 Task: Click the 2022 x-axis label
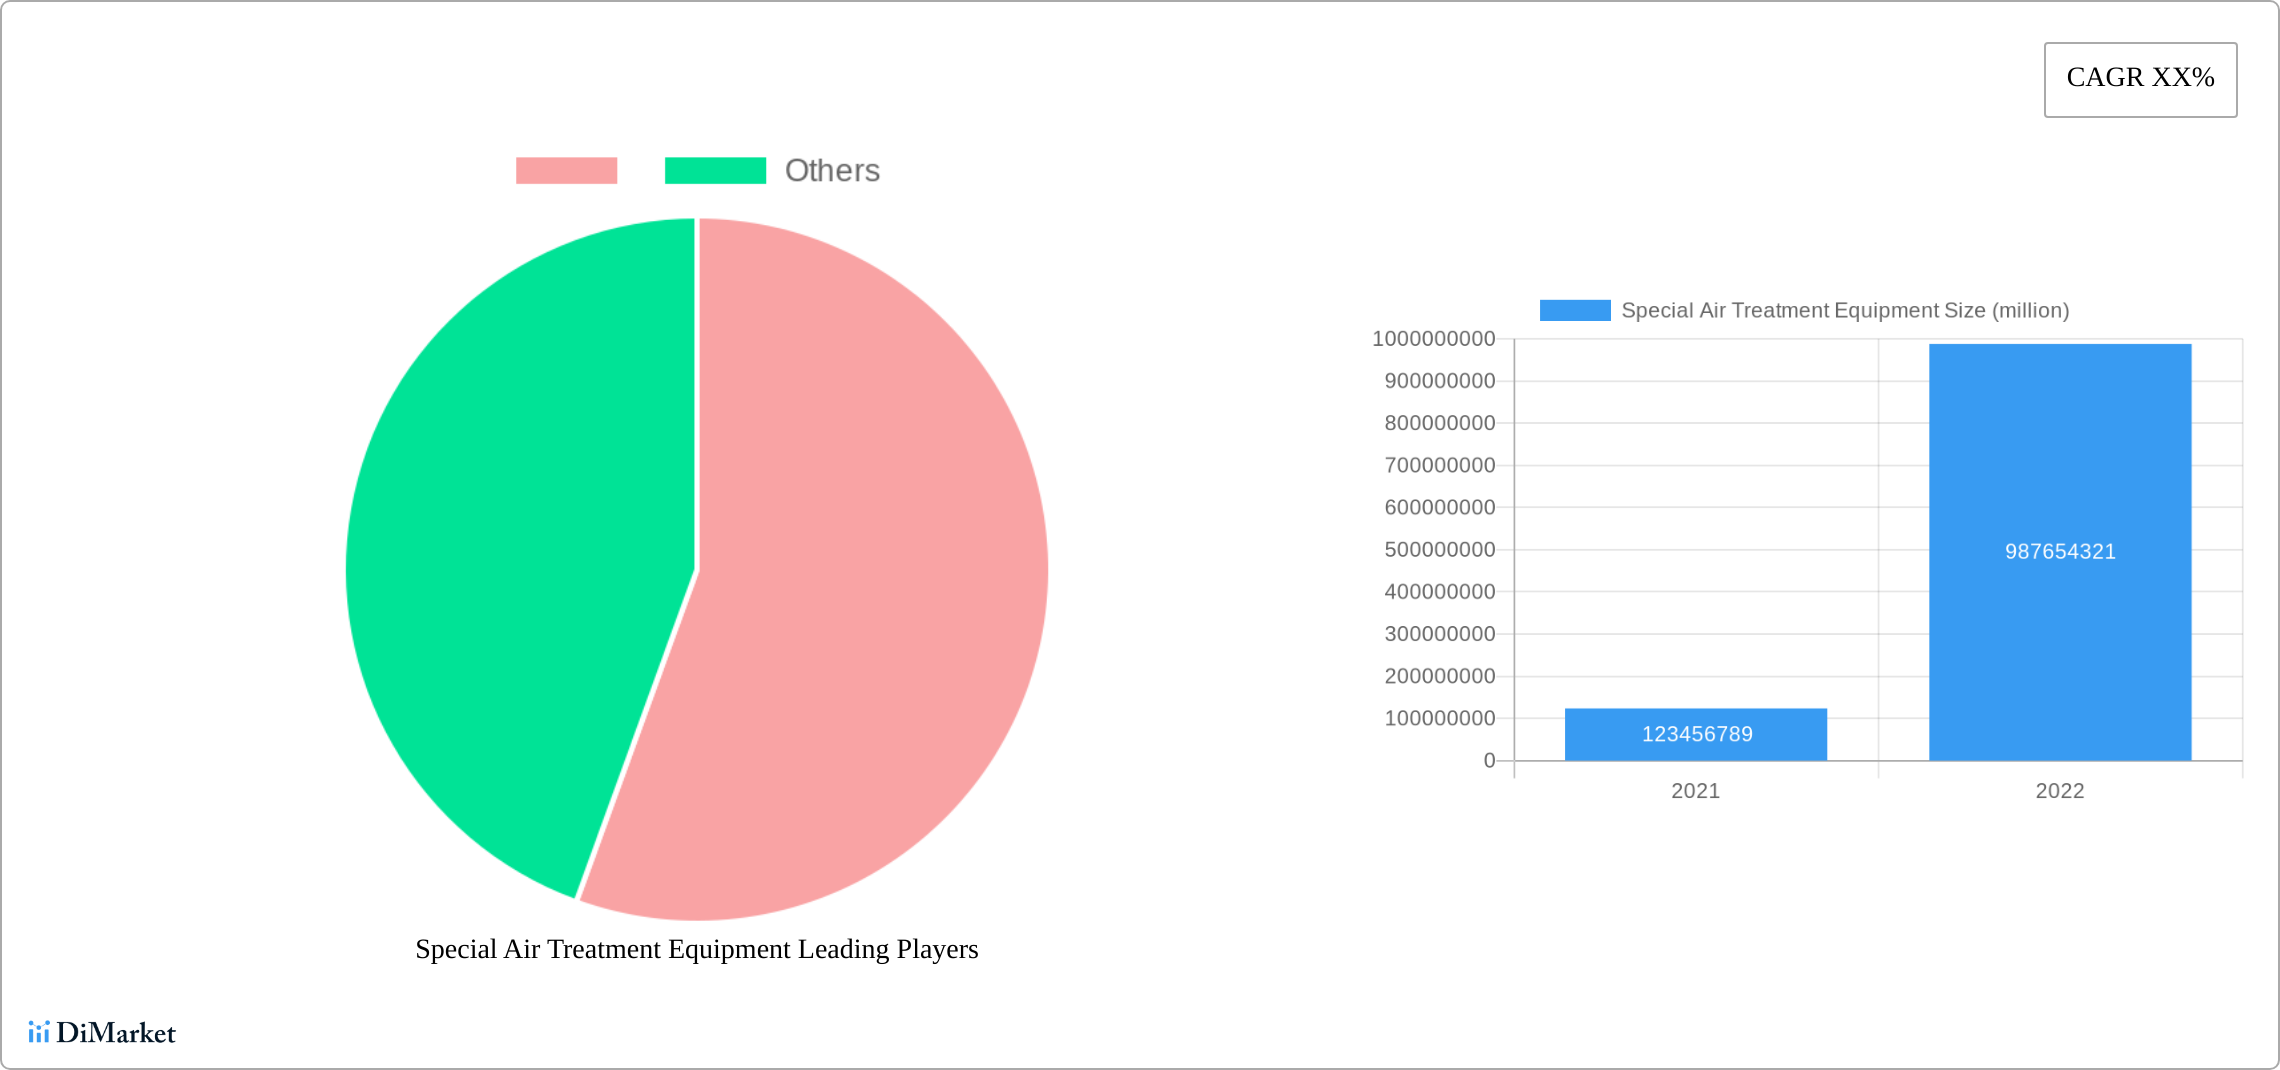point(2059,791)
